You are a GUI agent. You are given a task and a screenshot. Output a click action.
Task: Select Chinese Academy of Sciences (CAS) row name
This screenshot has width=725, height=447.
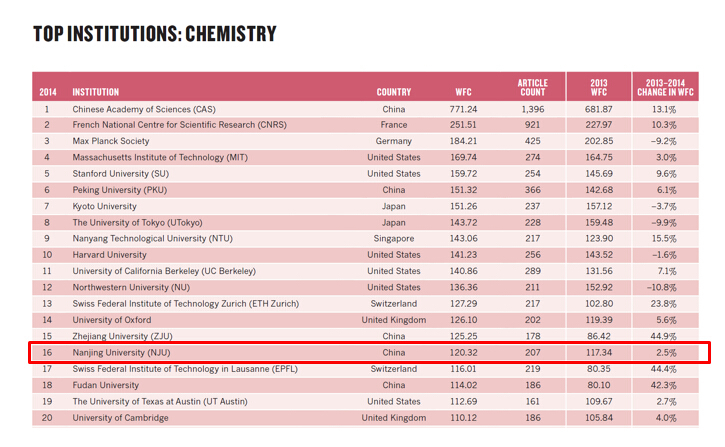coord(157,109)
